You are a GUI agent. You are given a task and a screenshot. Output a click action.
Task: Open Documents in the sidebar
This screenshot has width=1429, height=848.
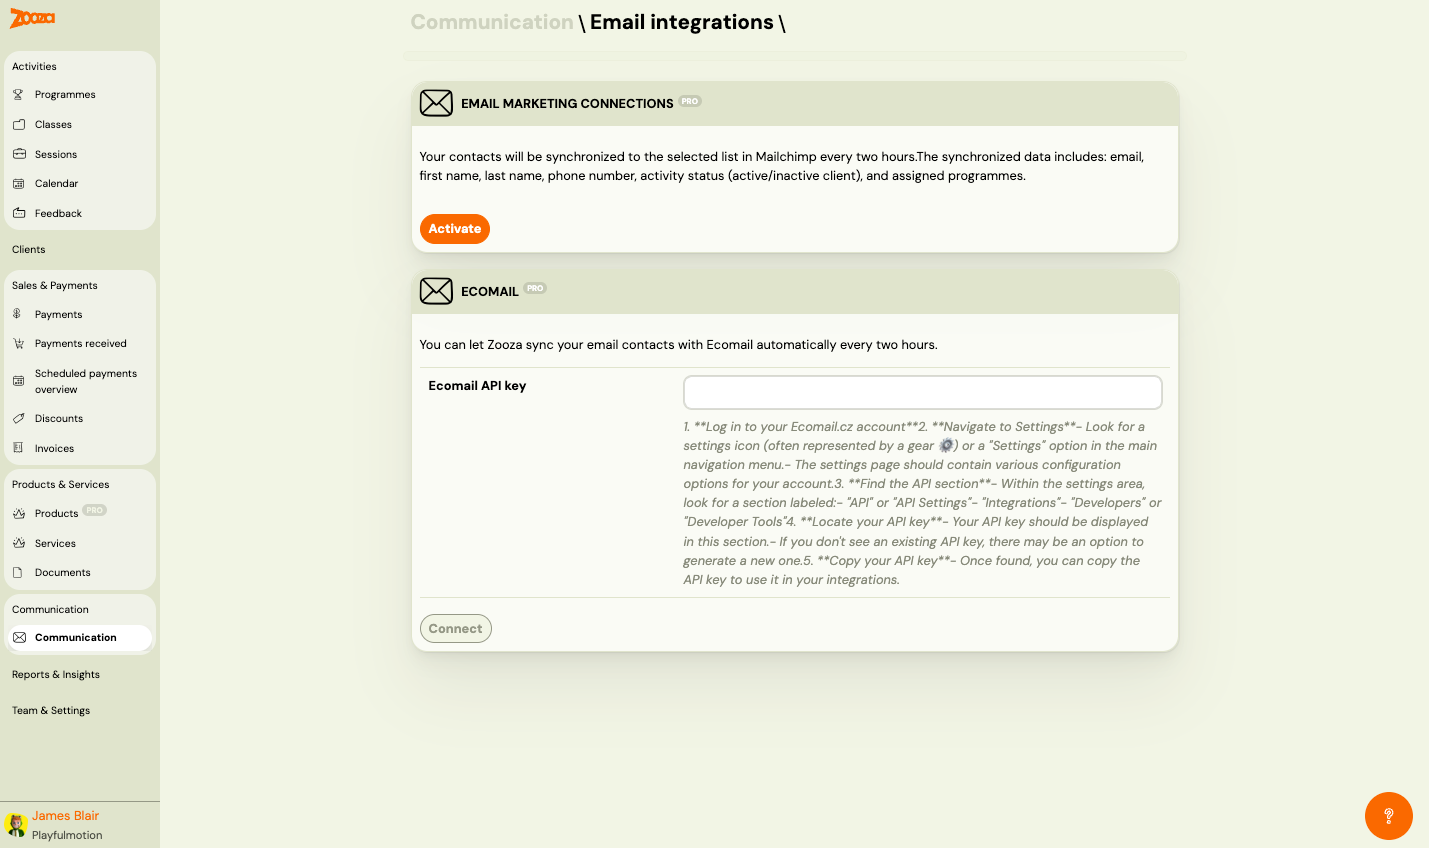(x=80, y=572)
